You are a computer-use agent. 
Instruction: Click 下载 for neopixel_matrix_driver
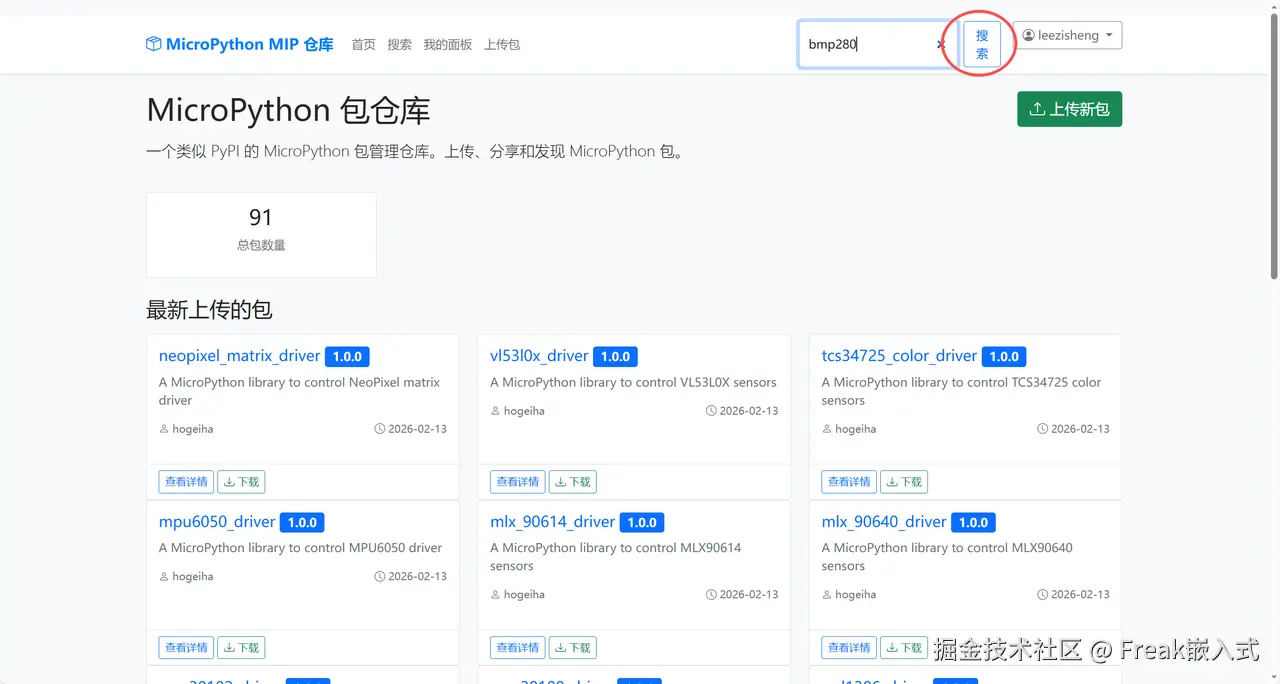click(241, 482)
